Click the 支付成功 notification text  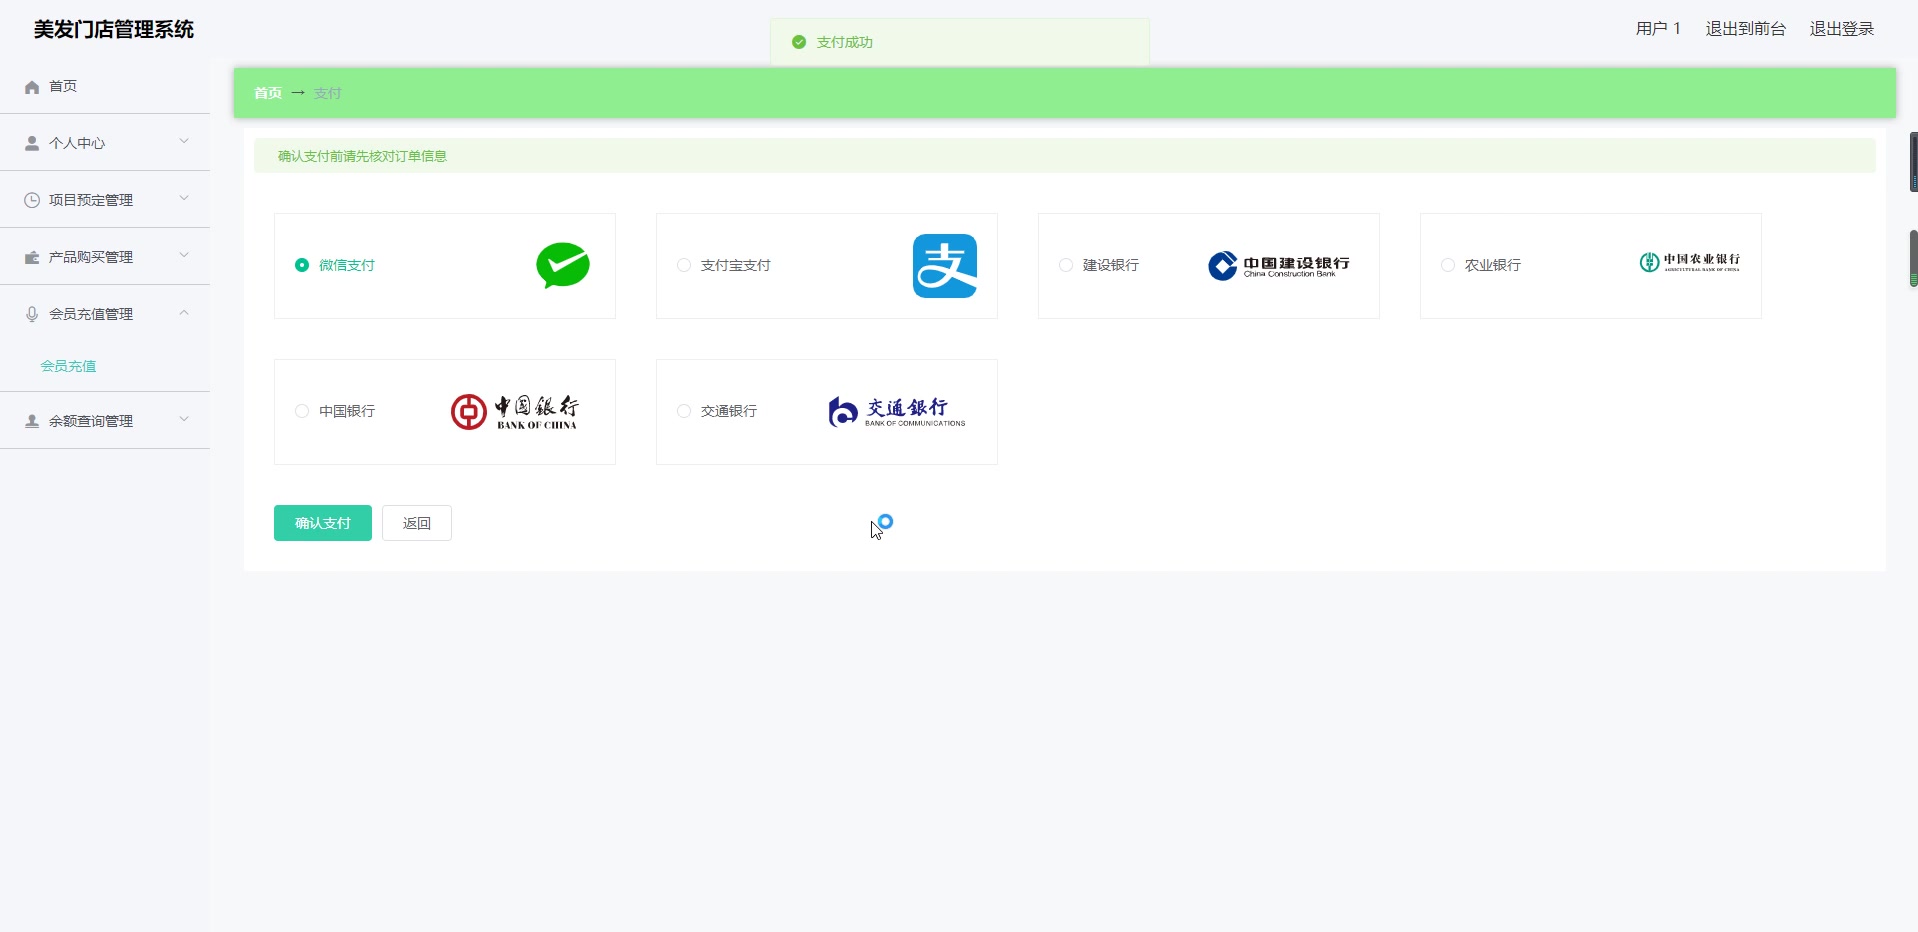click(x=845, y=42)
